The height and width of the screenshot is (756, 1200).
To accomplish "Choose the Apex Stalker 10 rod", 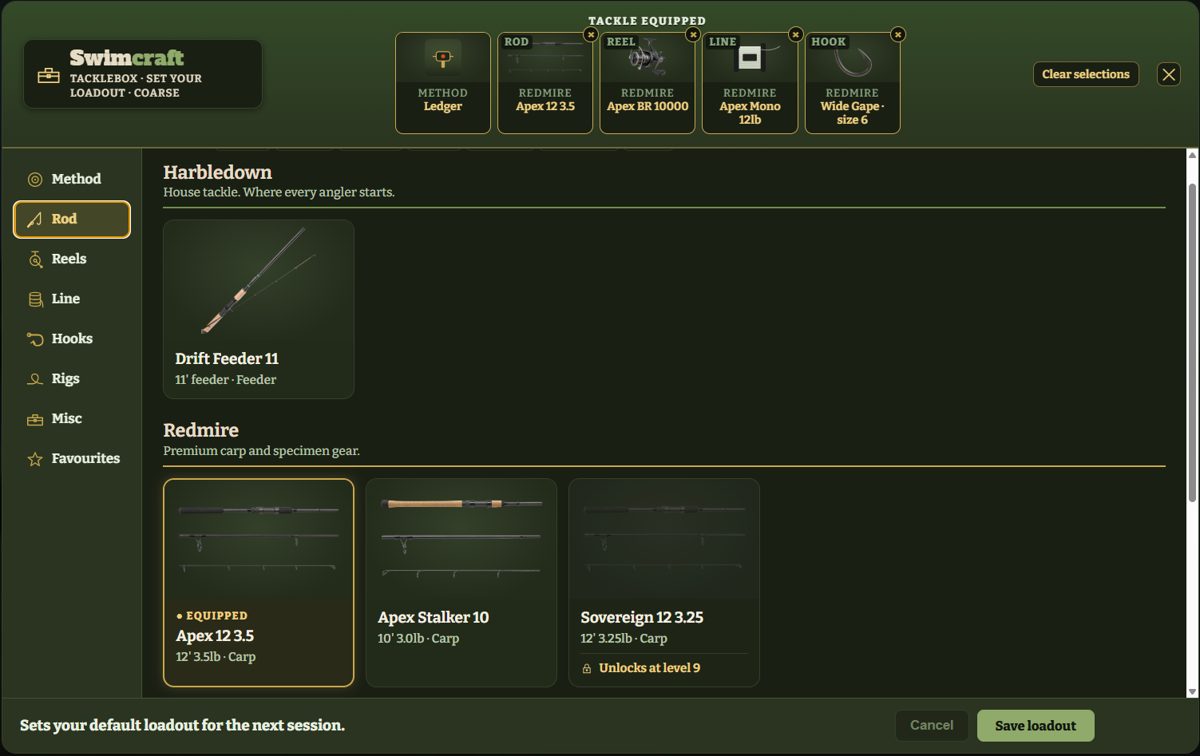I will point(461,583).
